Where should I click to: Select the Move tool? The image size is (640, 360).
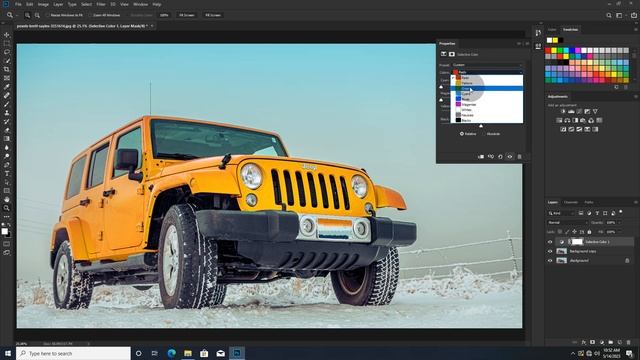pos(7,35)
